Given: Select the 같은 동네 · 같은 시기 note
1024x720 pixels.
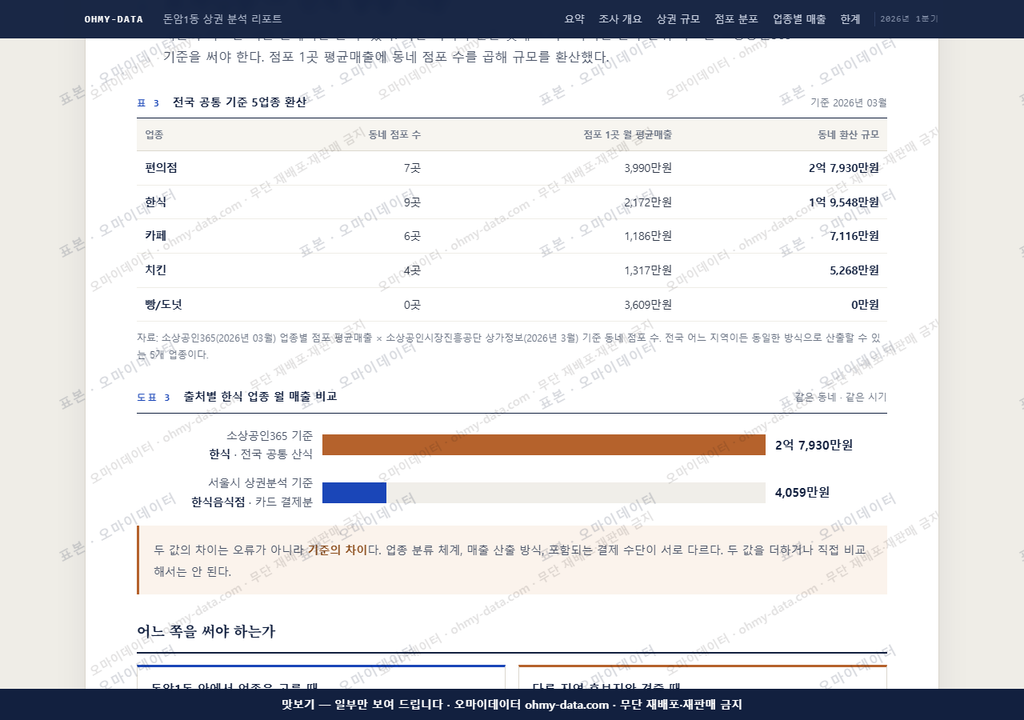Looking at the screenshot, I should tap(840, 397).
